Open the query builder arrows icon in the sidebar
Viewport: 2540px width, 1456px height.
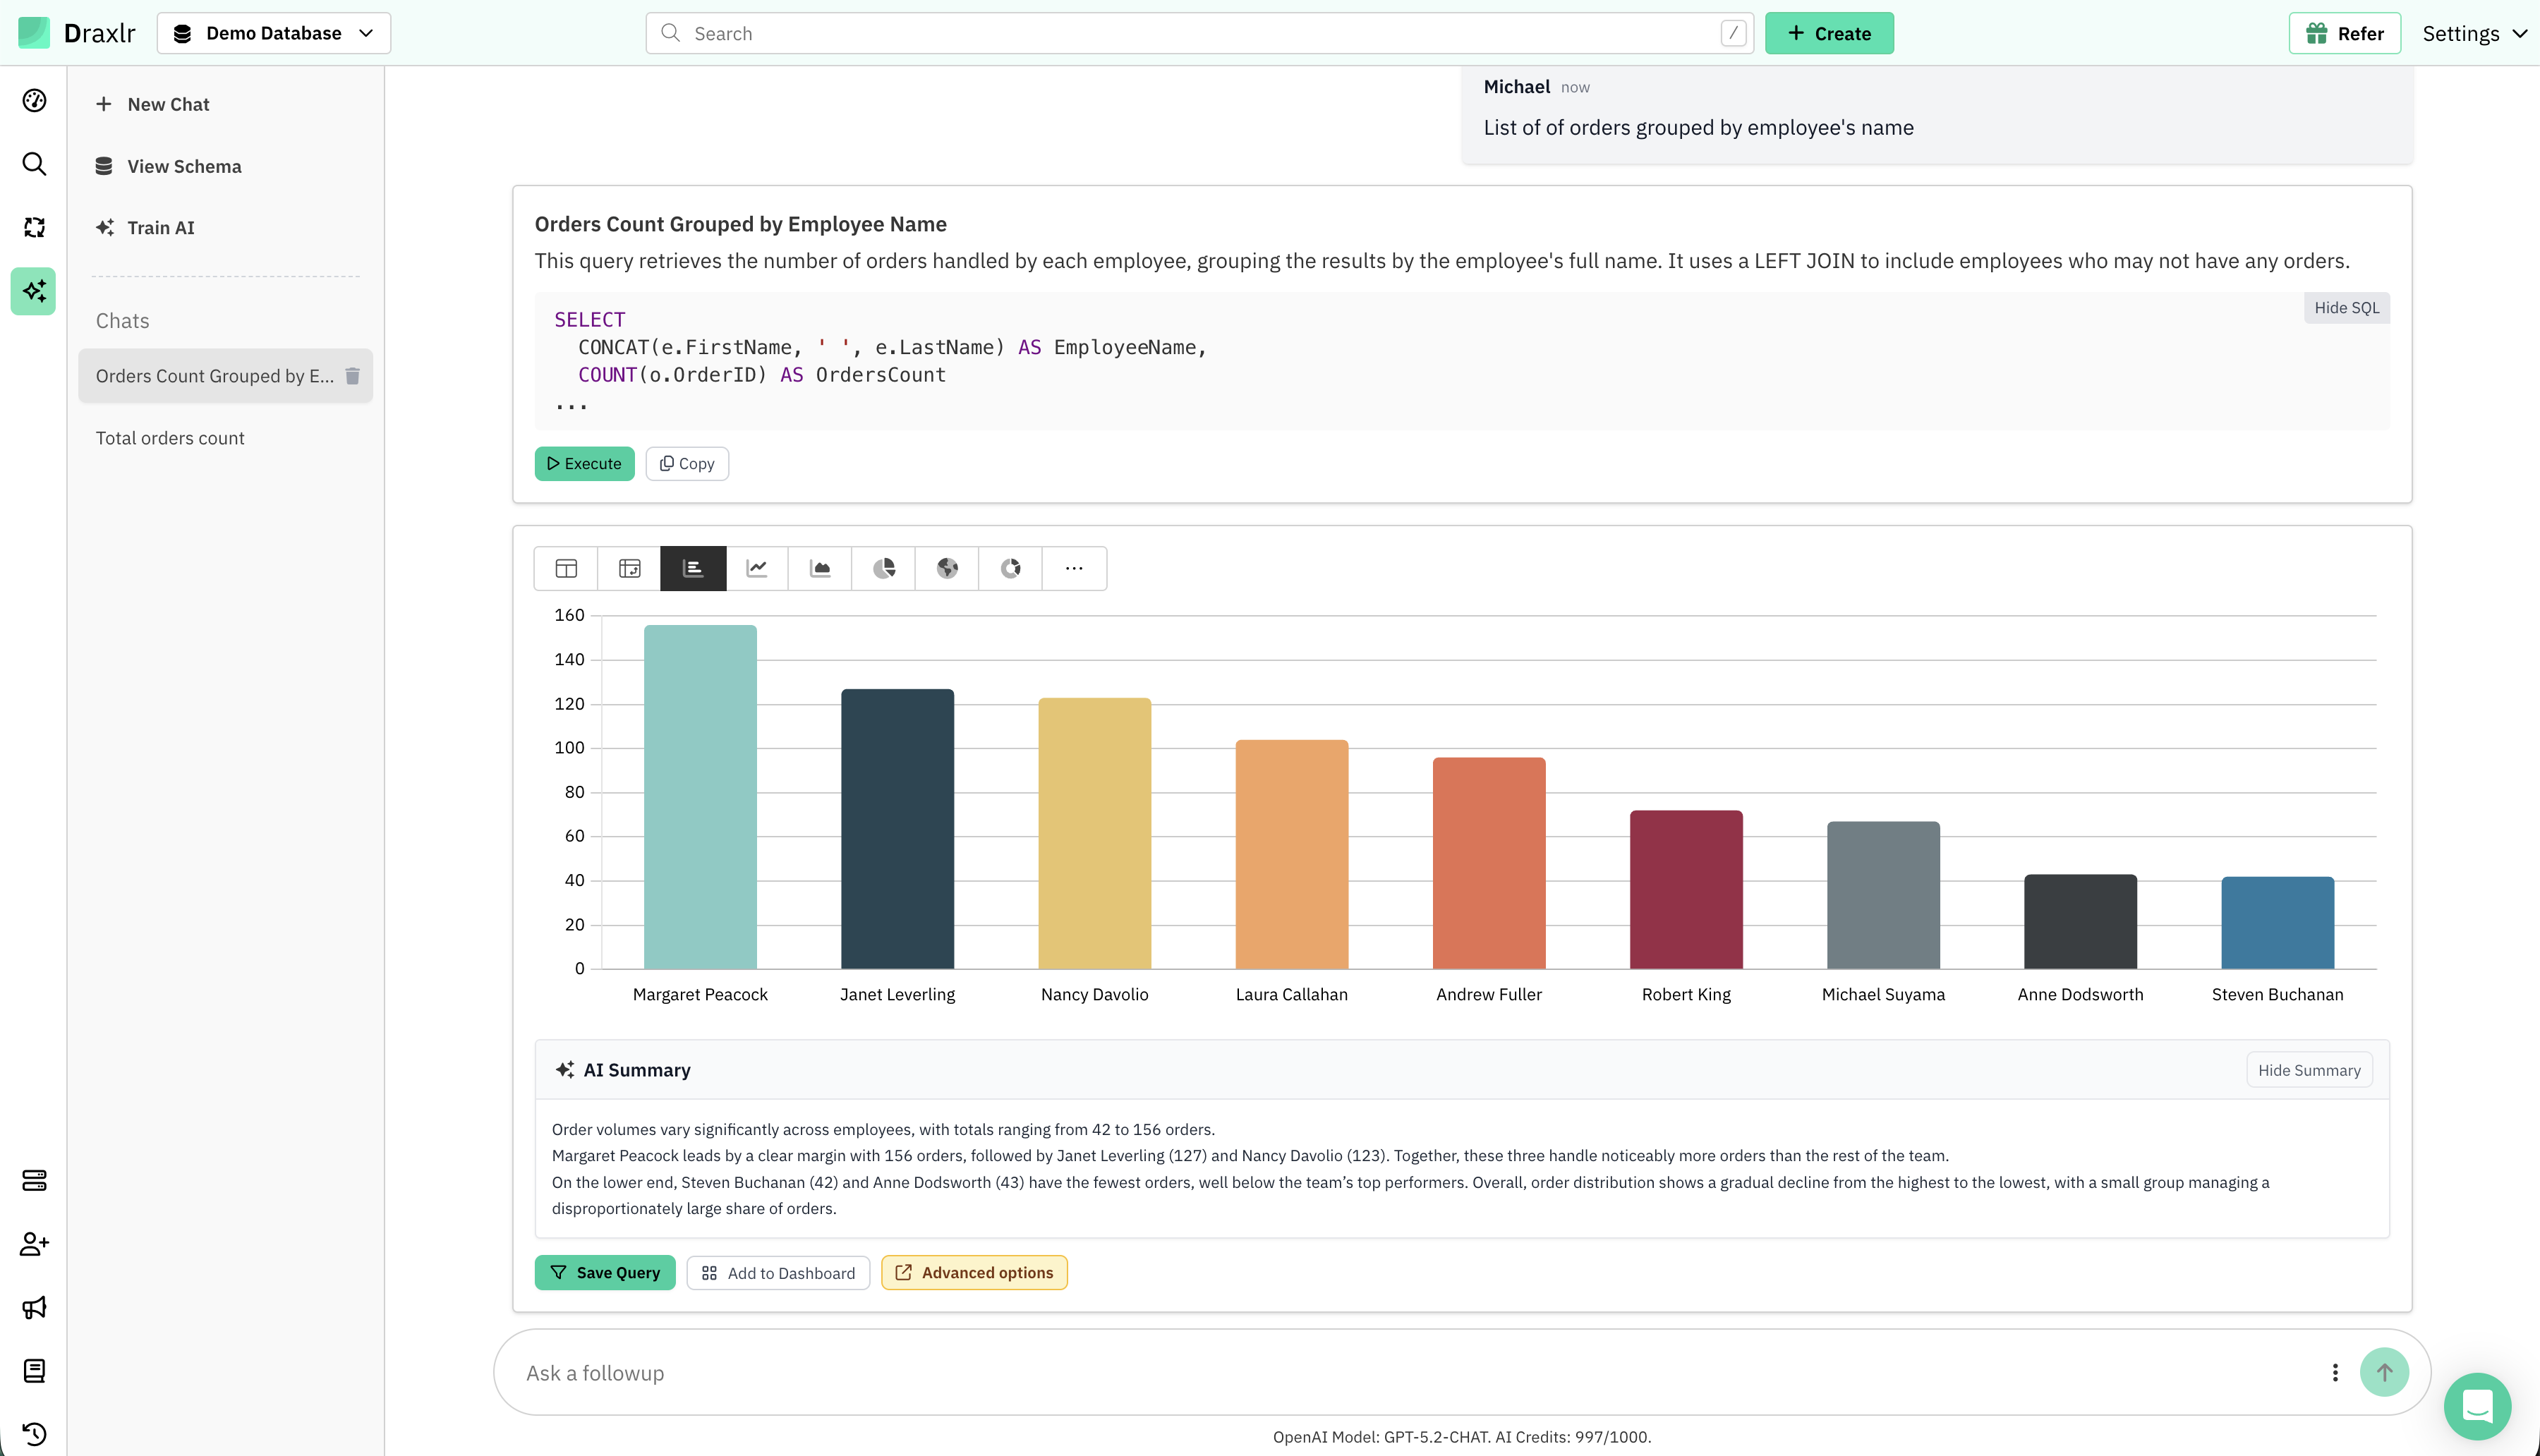34,227
